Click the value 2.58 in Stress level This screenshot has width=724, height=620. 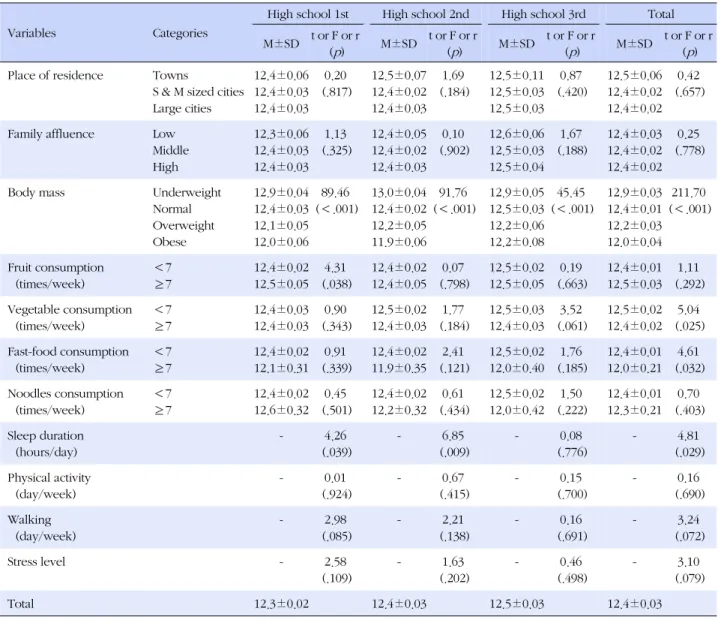click(335, 562)
